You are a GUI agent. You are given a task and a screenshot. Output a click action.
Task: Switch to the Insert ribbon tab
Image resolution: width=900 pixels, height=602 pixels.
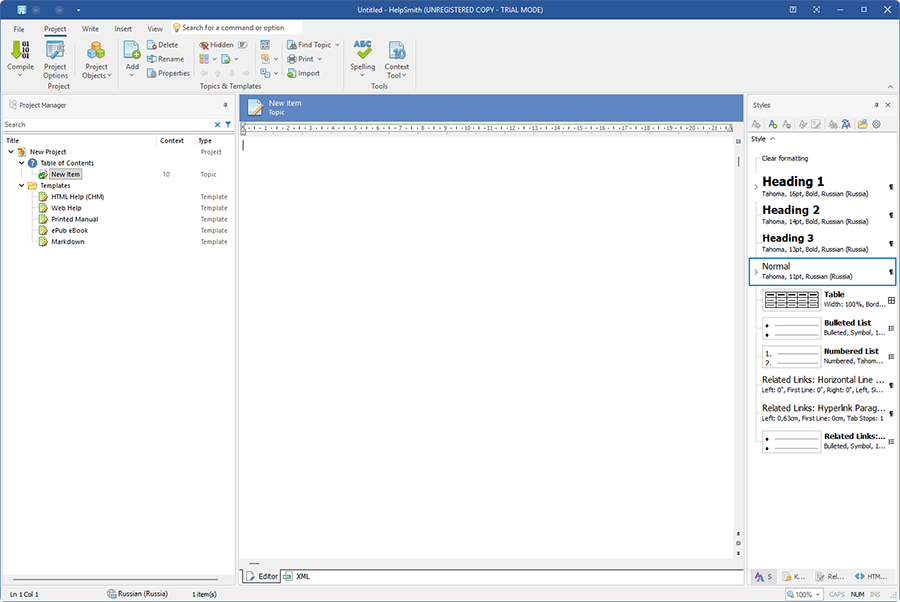coord(123,29)
